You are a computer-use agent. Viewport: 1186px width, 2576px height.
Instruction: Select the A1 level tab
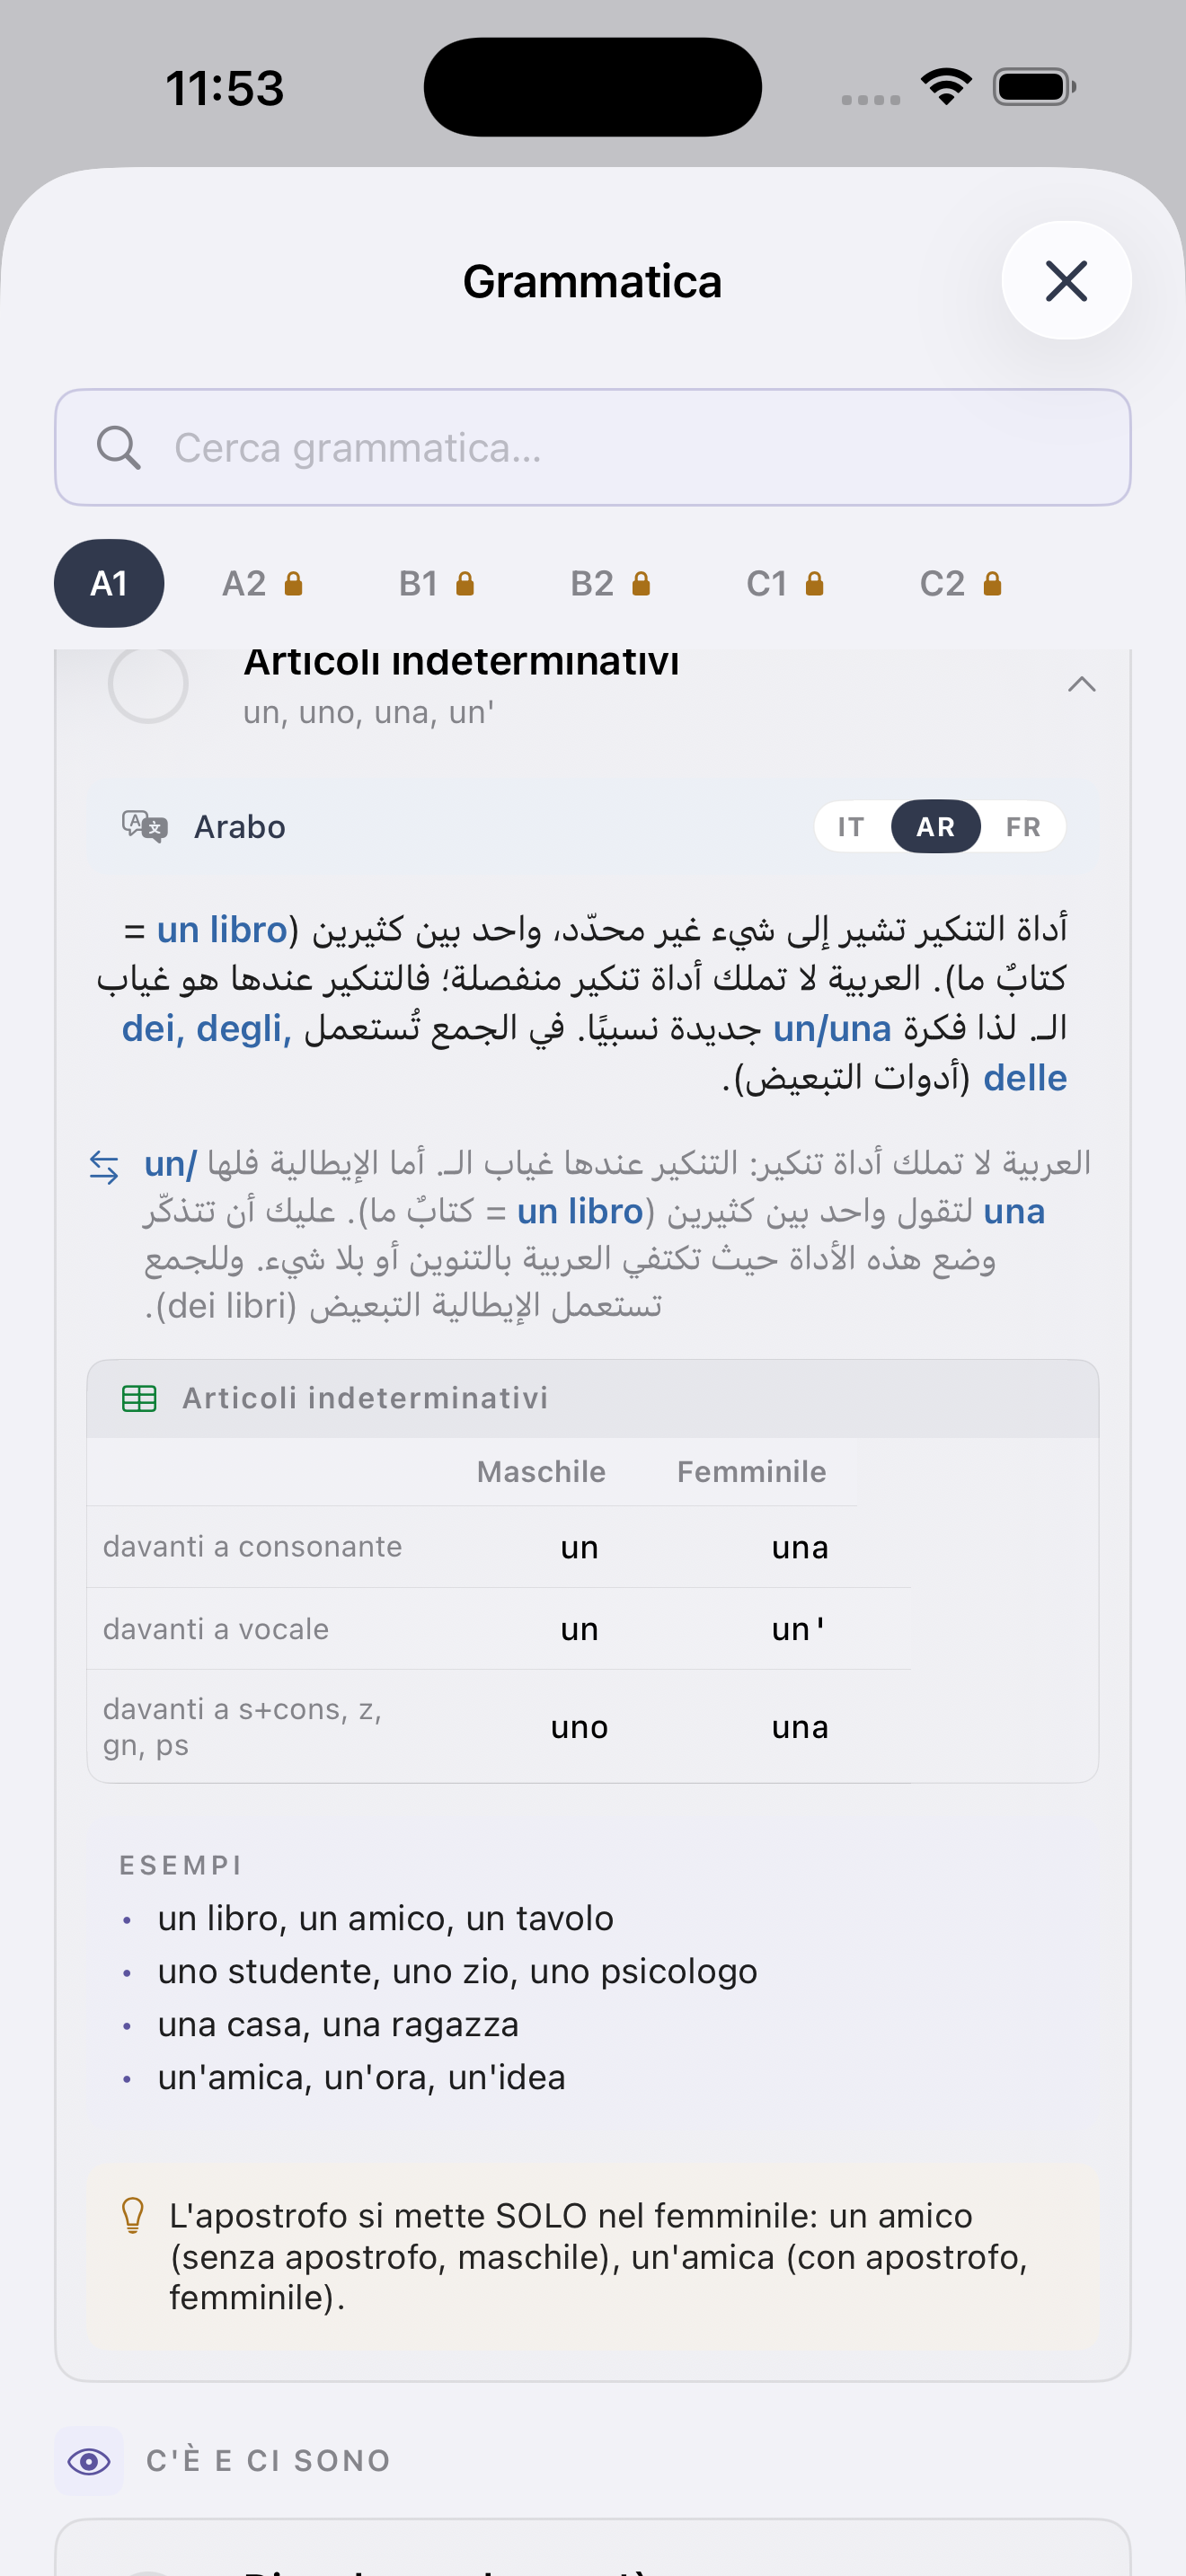pos(109,583)
